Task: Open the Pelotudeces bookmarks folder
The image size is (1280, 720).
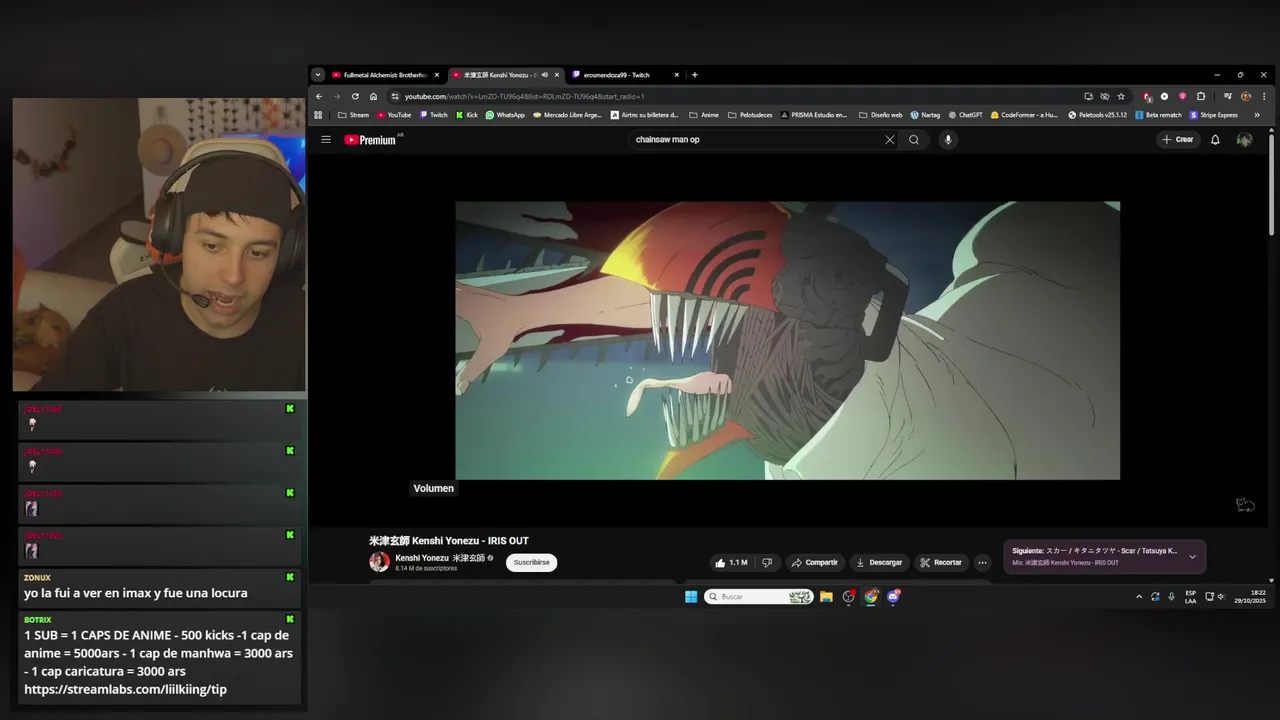Action: [x=749, y=115]
